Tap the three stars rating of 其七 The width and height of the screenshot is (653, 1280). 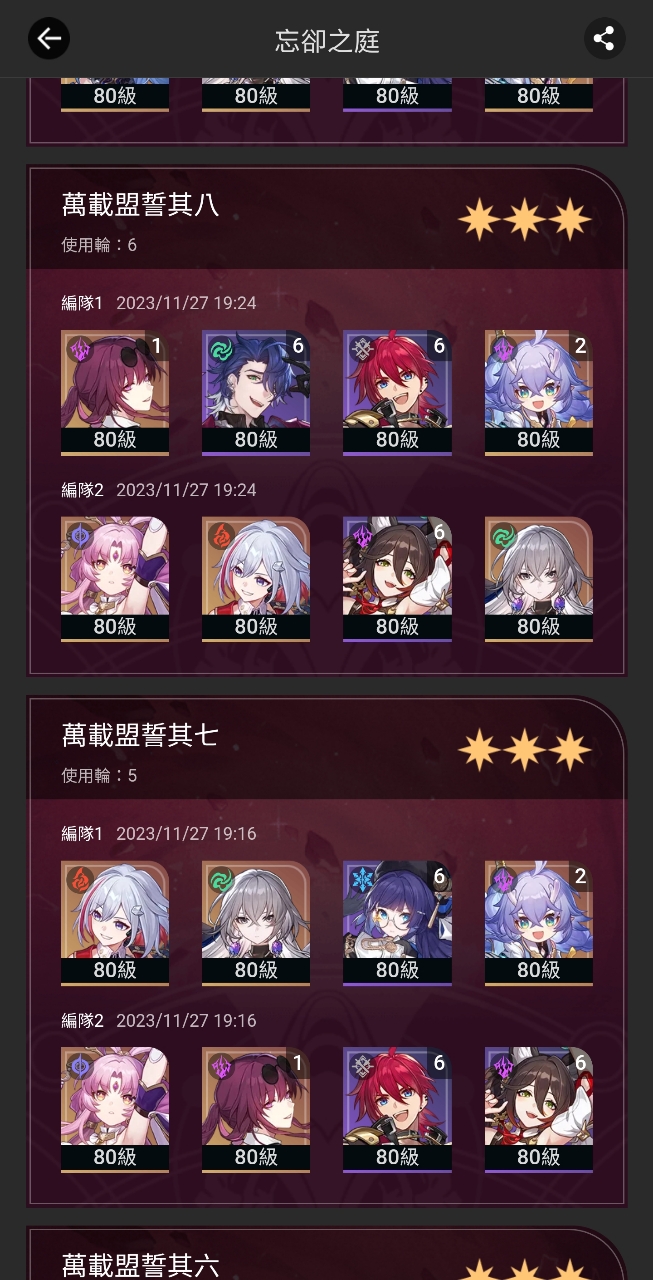pos(525,750)
